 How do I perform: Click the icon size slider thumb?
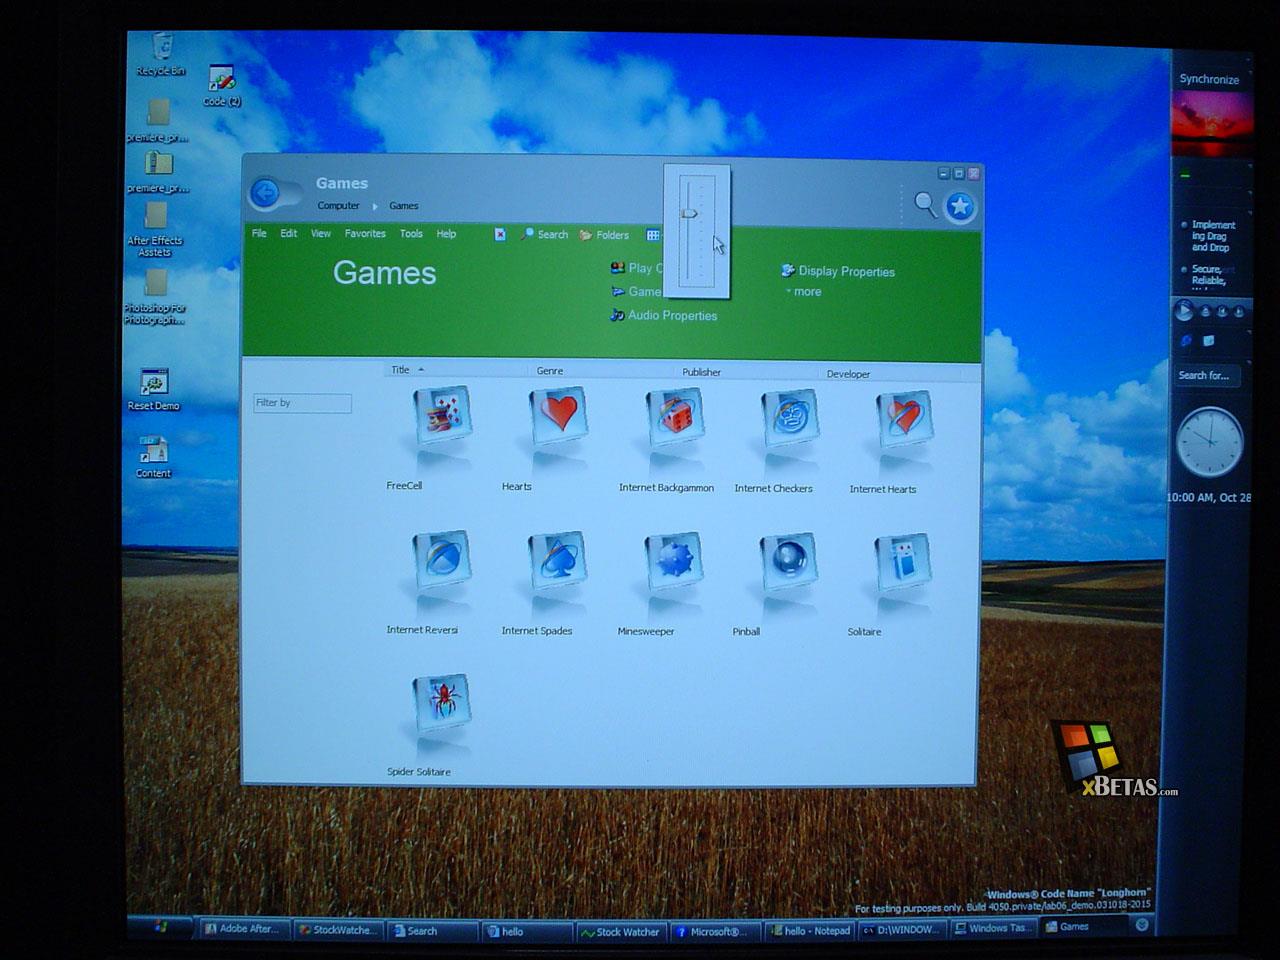pos(688,213)
